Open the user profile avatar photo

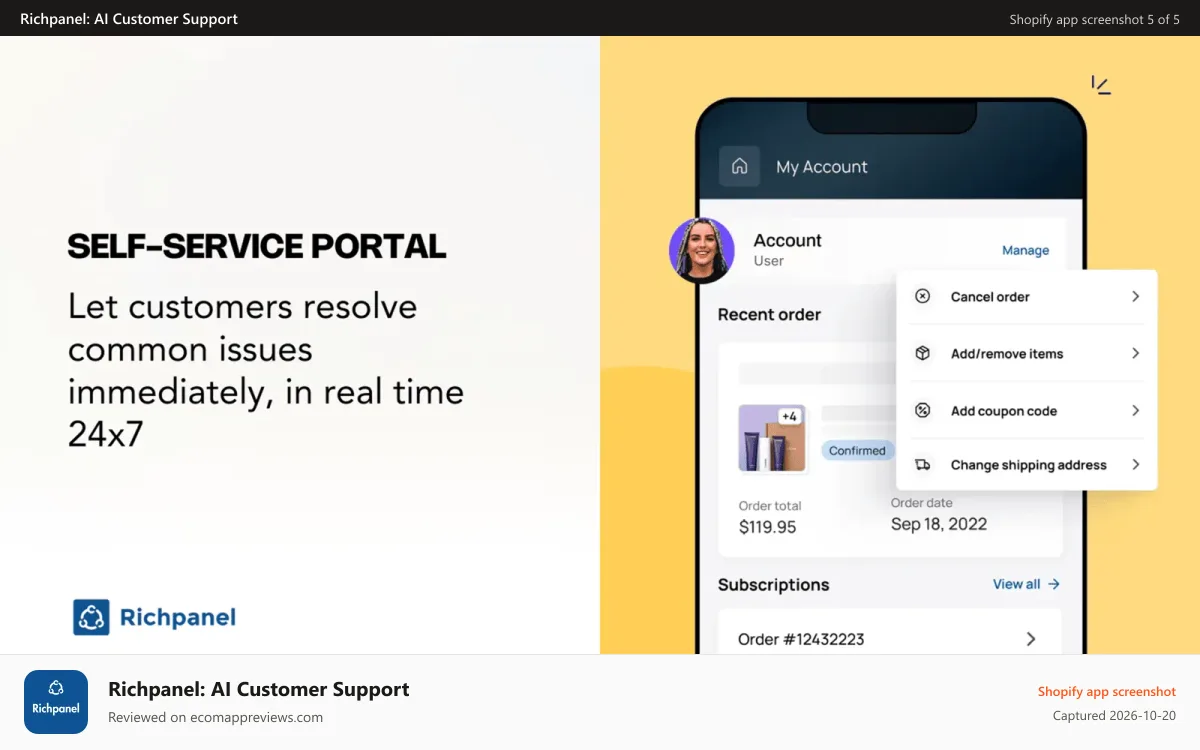702,251
